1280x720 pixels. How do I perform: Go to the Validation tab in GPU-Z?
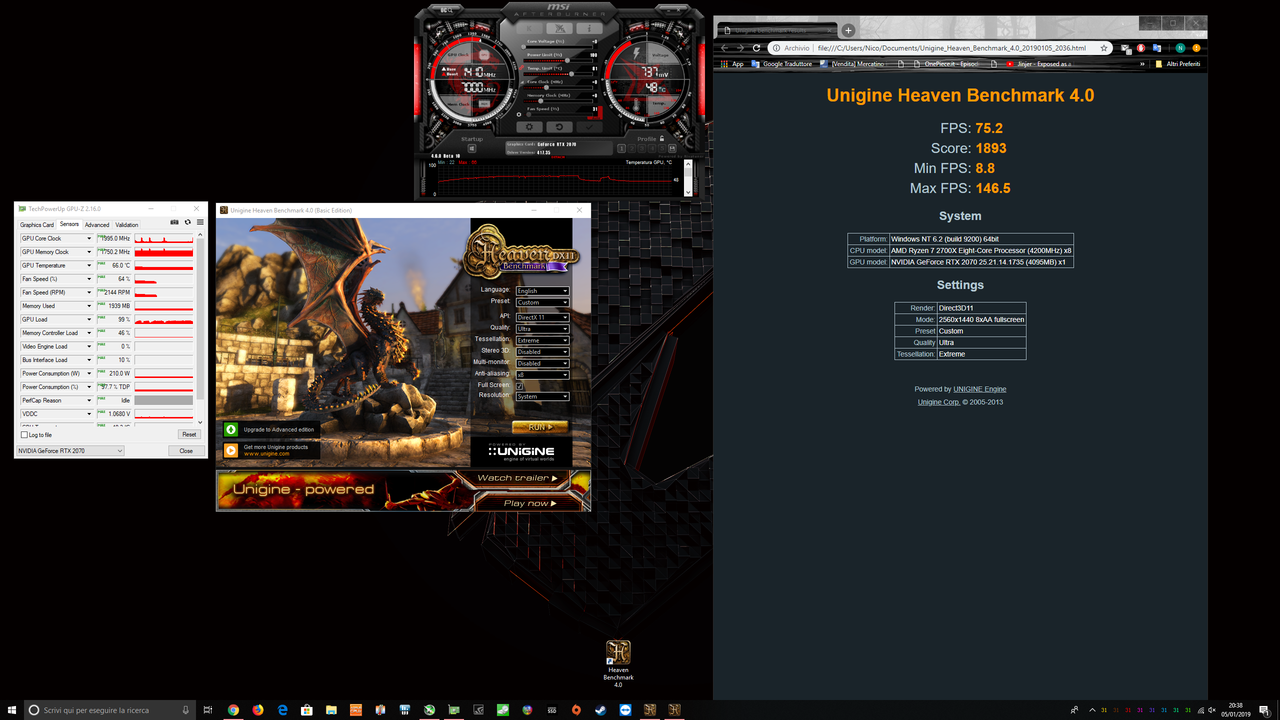point(127,225)
